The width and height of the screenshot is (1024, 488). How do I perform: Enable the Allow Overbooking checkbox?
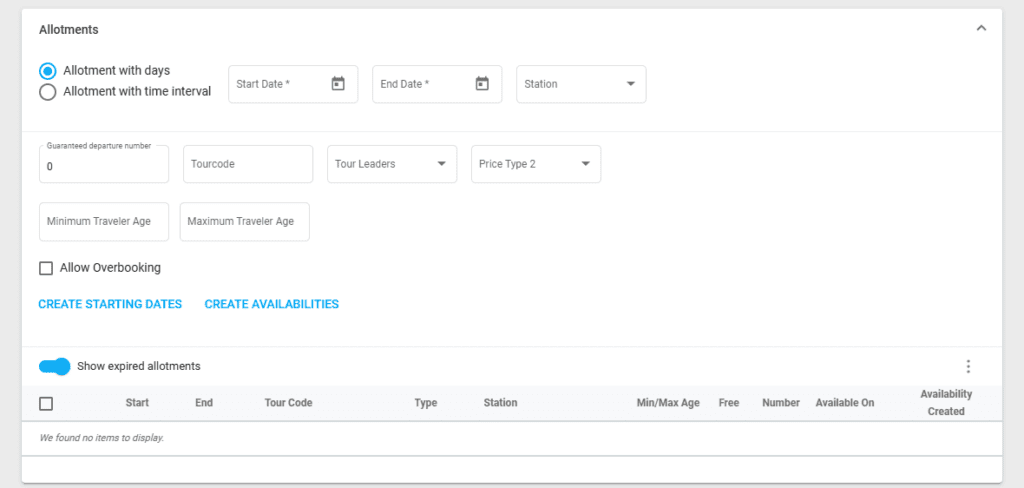(x=46, y=268)
